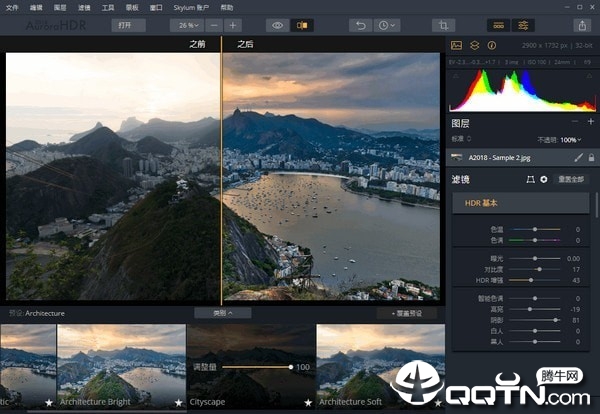Open the 26% zoom level dropdown
Viewport: 600px width, 414px height.
(x=186, y=25)
